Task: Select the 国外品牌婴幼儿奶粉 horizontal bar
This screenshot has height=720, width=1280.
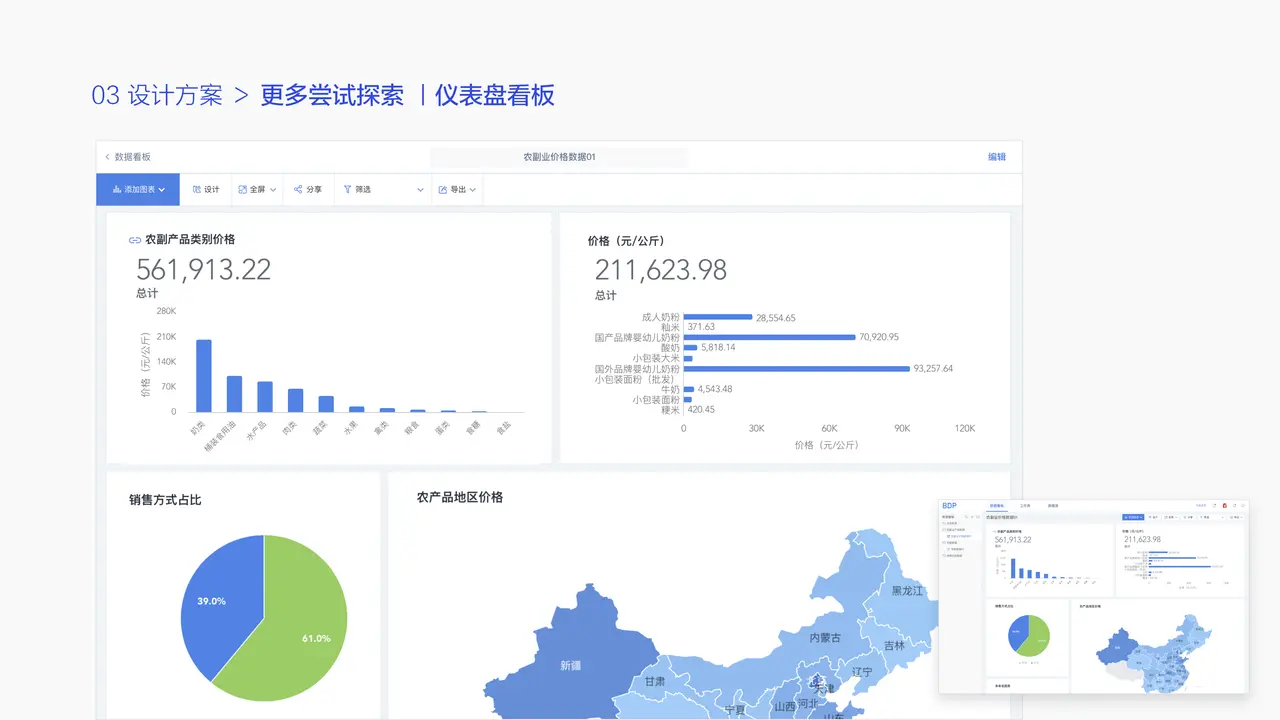Action: point(797,369)
